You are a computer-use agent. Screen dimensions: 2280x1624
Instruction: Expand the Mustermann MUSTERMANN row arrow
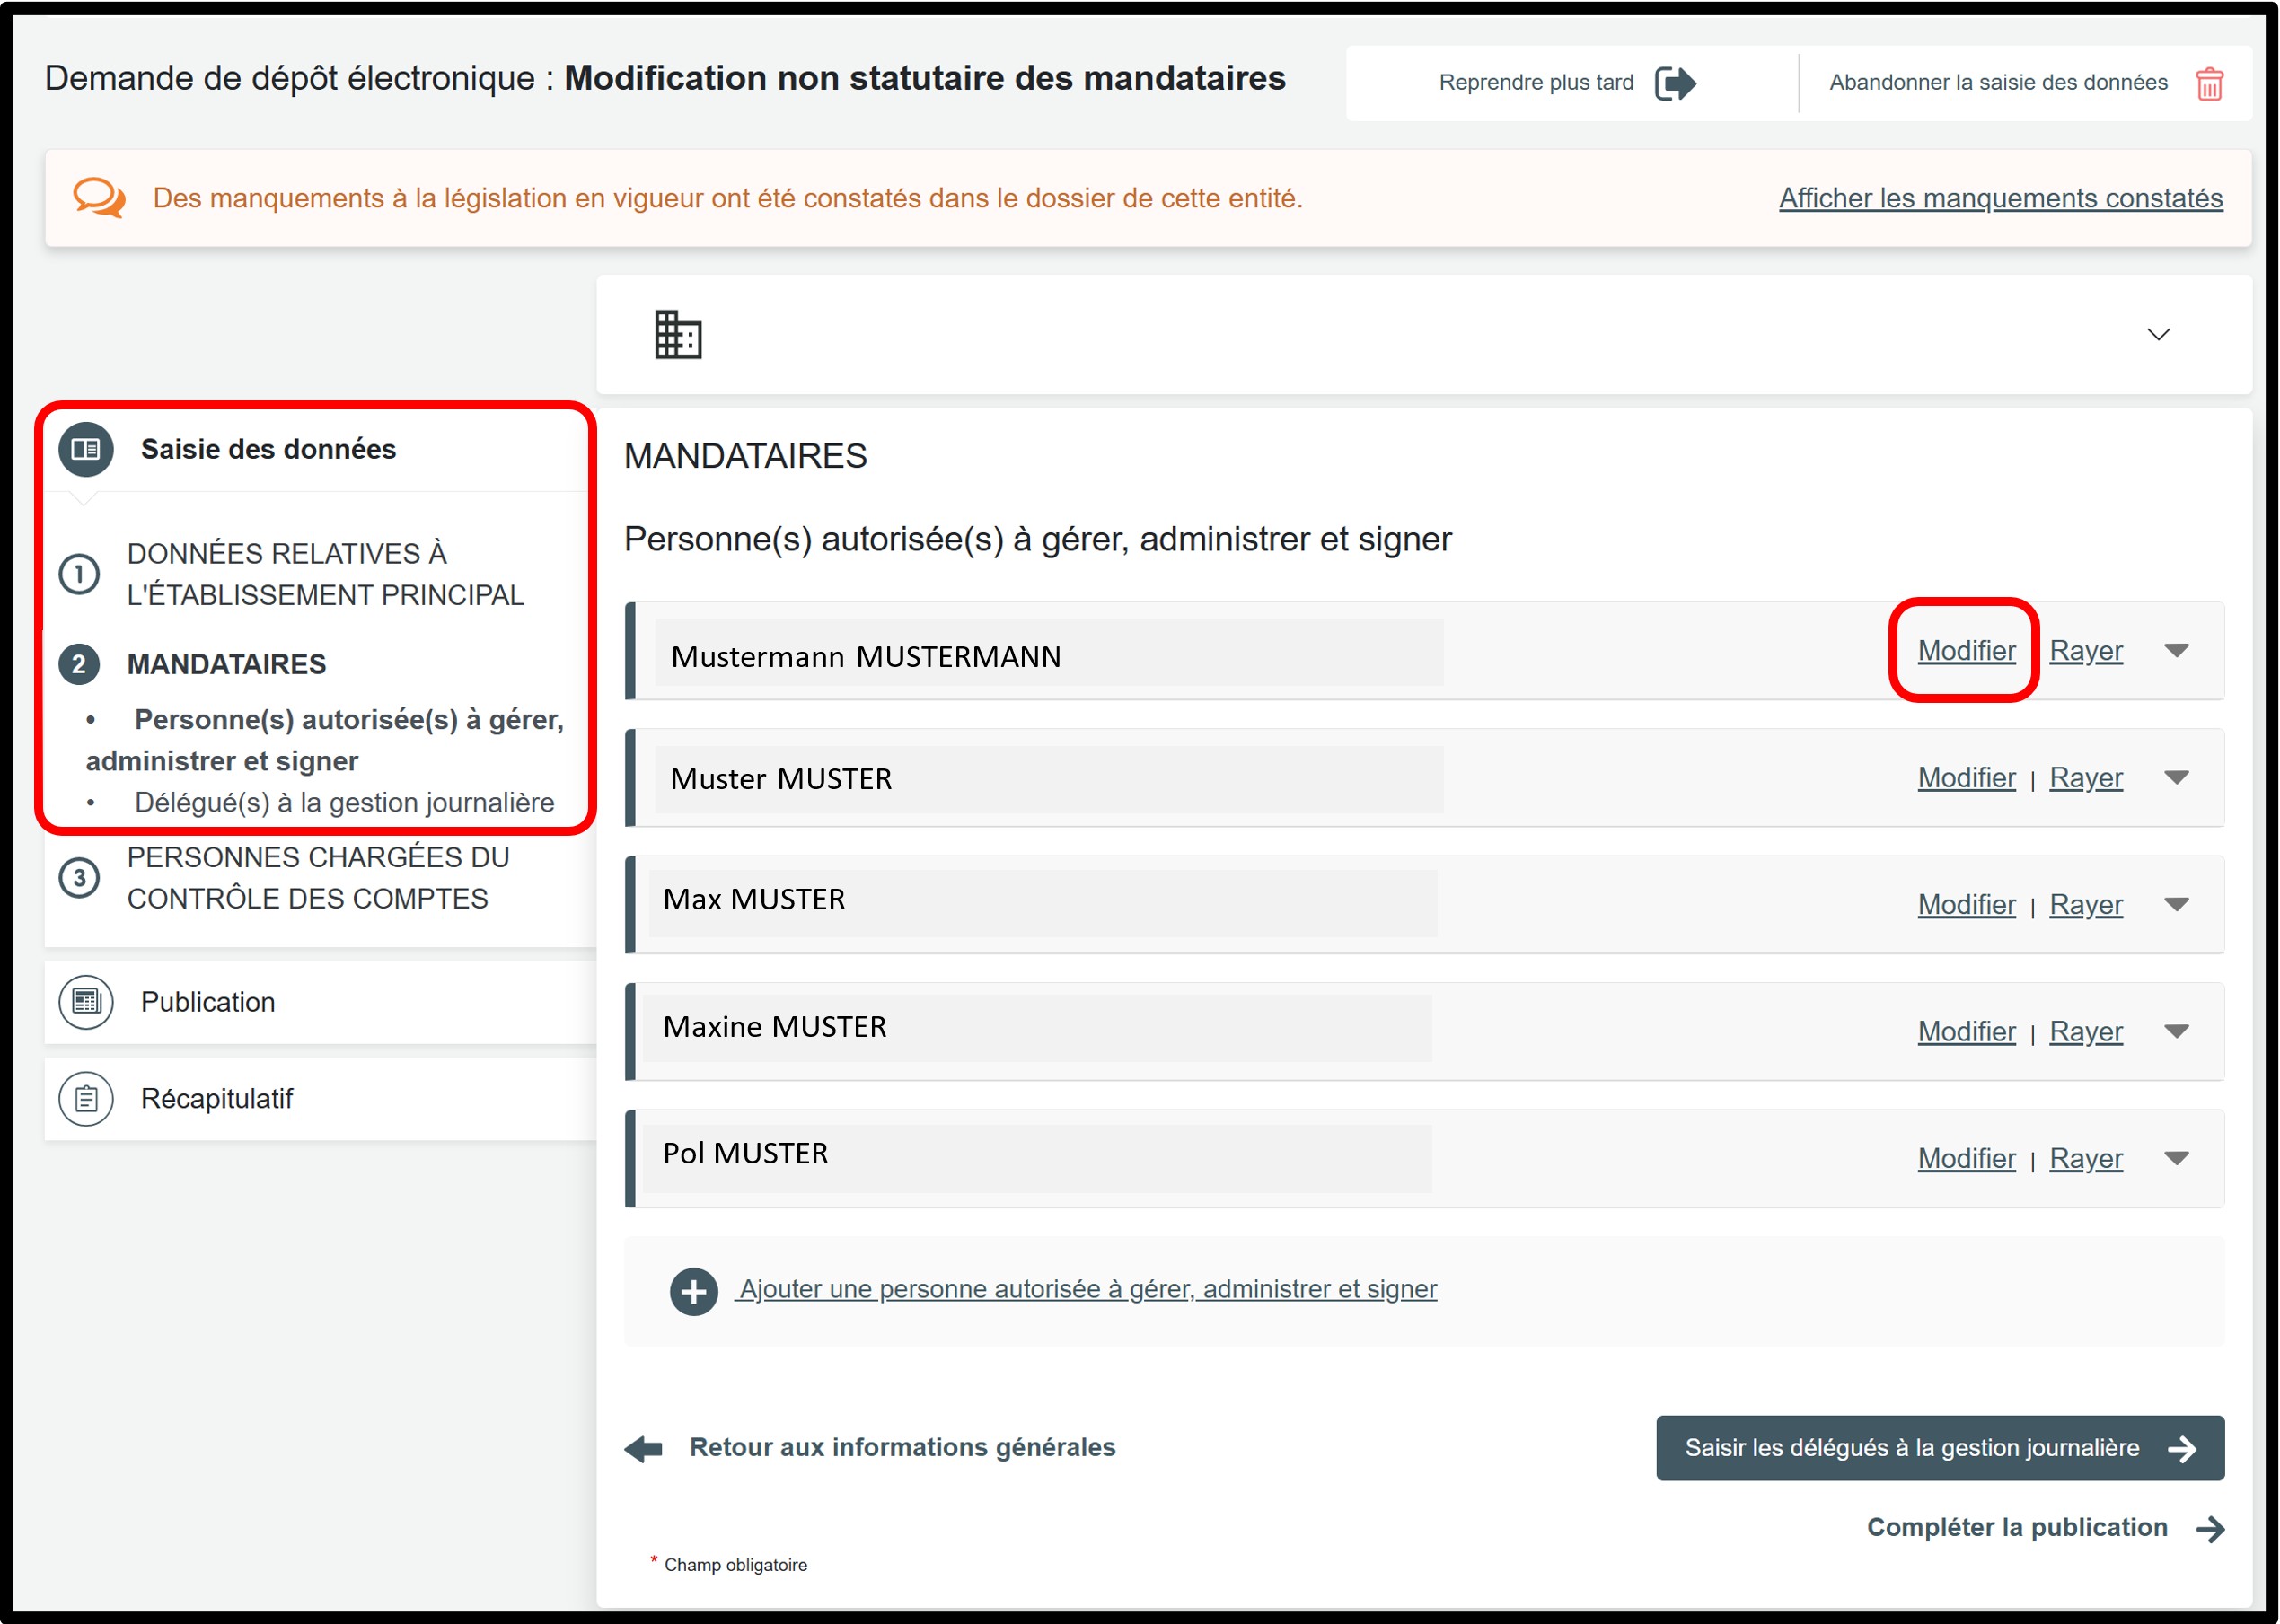tap(2176, 651)
